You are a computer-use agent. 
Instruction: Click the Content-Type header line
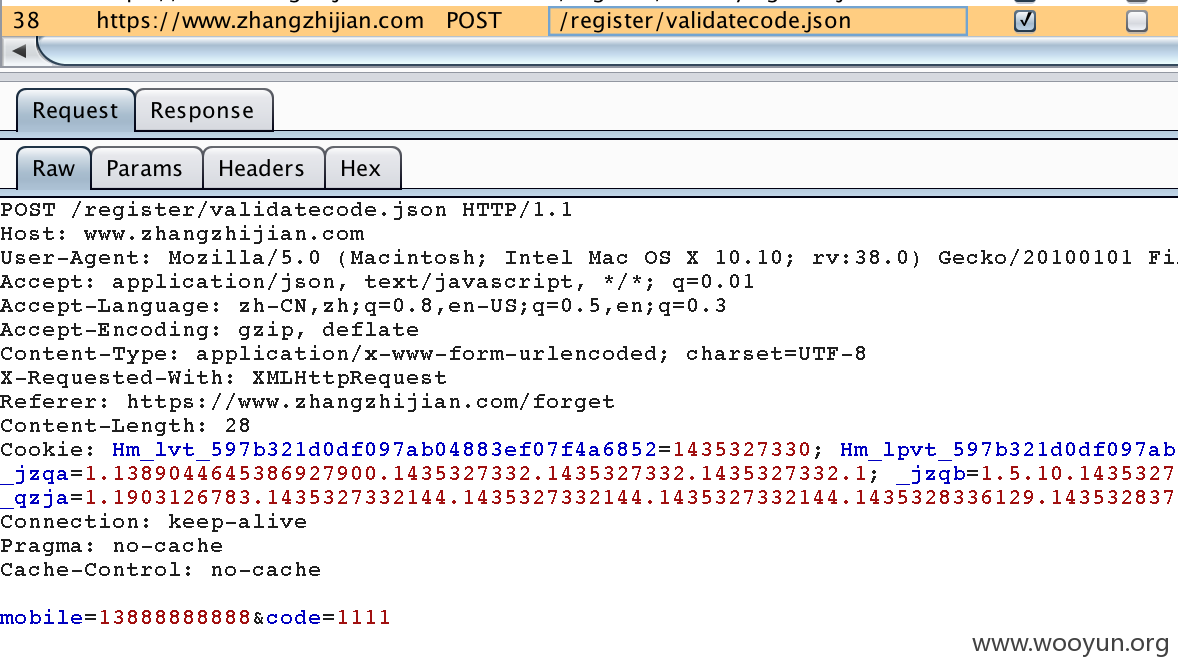[x=433, y=354]
